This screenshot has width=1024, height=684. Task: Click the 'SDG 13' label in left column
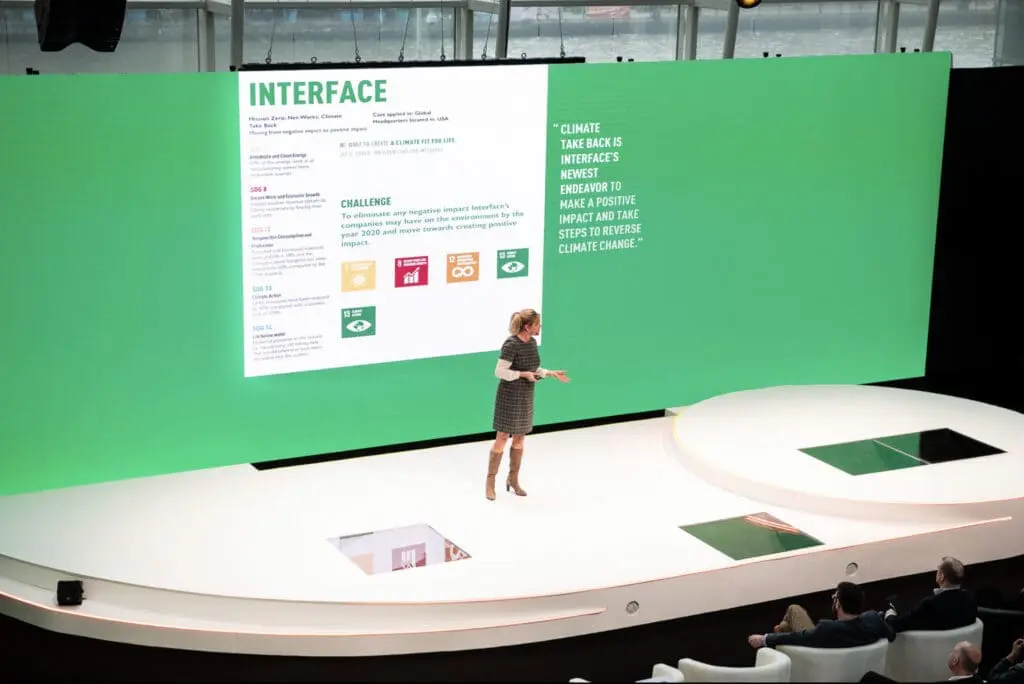click(x=262, y=289)
